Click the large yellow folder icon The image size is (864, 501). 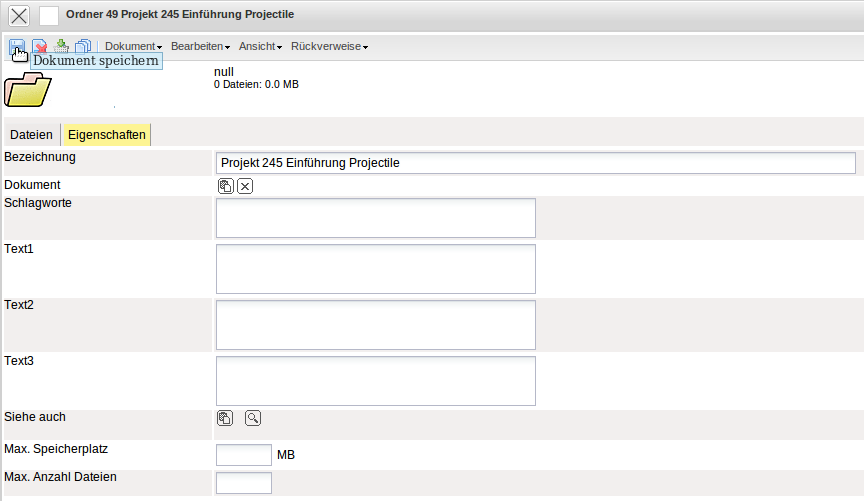point(27,88)
